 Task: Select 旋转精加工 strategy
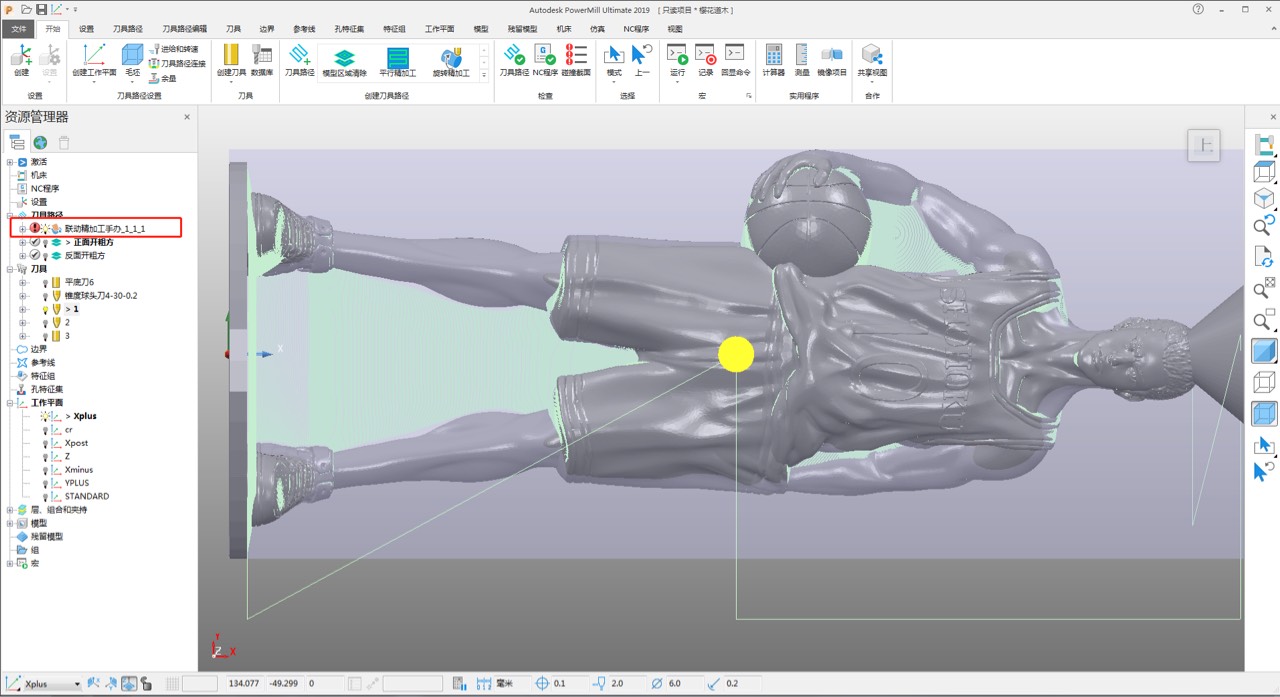(x=451, y=62)
